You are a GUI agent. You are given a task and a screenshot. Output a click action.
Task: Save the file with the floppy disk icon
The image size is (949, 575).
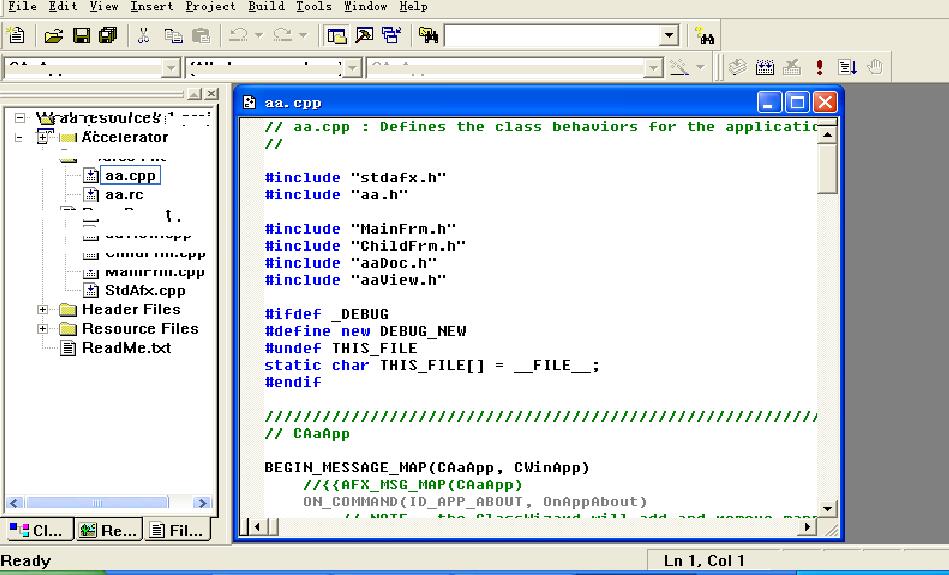tap(81, 36)
